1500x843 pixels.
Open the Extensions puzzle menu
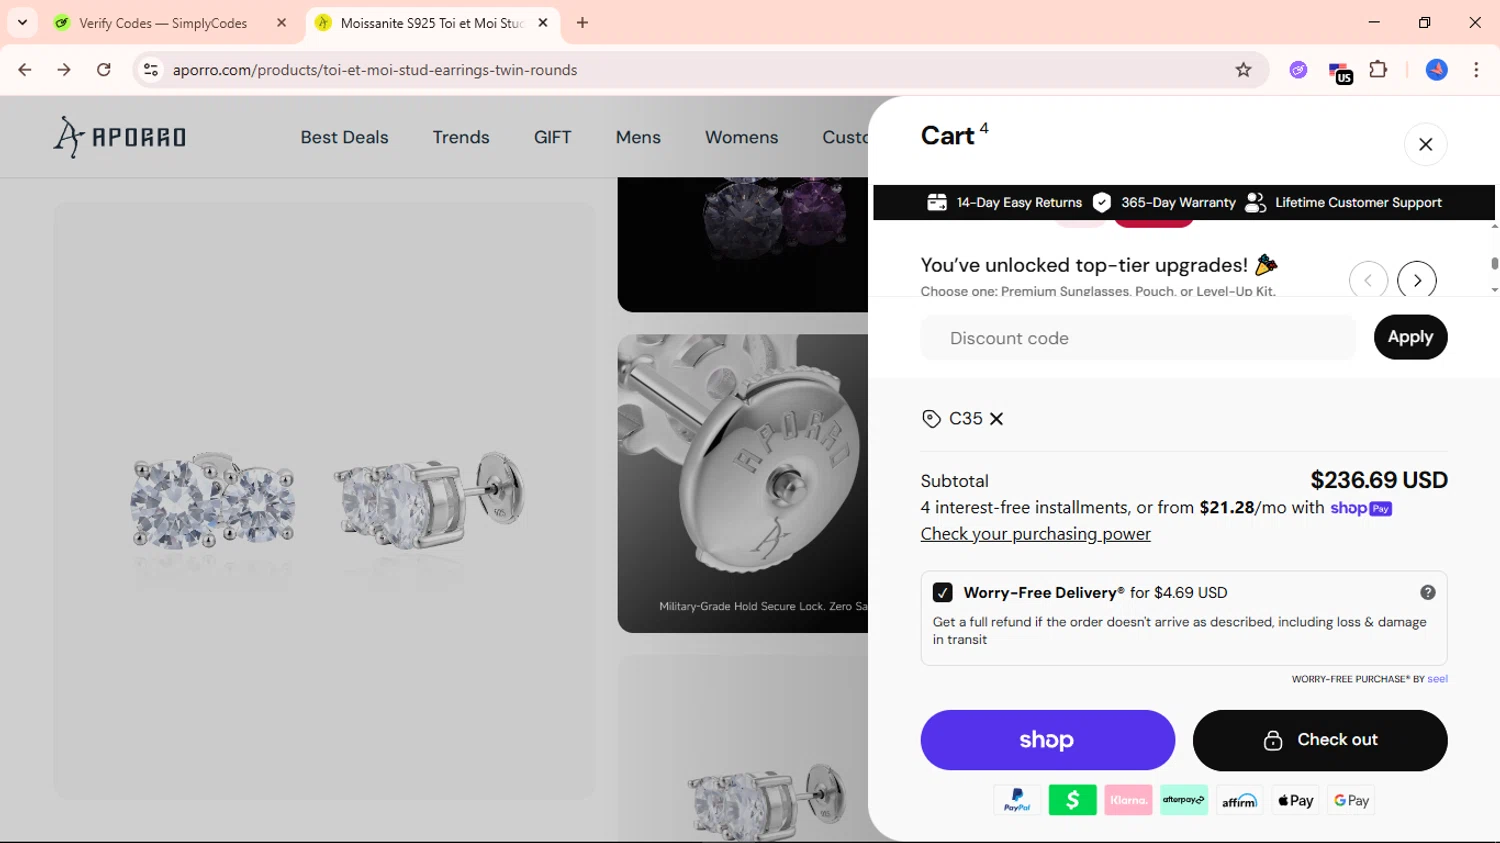1378,70
